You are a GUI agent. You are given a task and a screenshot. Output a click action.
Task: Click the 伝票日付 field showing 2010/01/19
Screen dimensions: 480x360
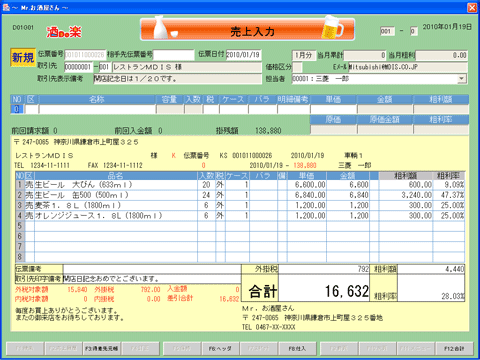[243, 55]
